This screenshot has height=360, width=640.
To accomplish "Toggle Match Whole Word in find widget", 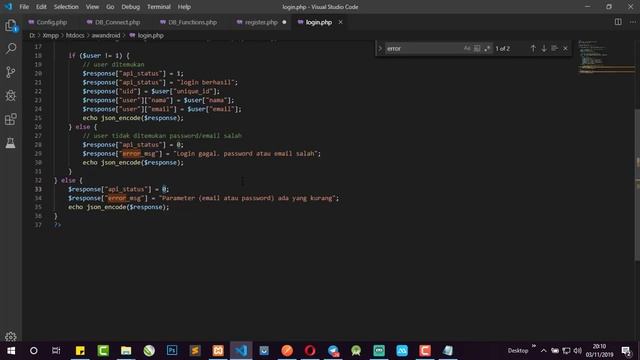I will pos(477,48).
